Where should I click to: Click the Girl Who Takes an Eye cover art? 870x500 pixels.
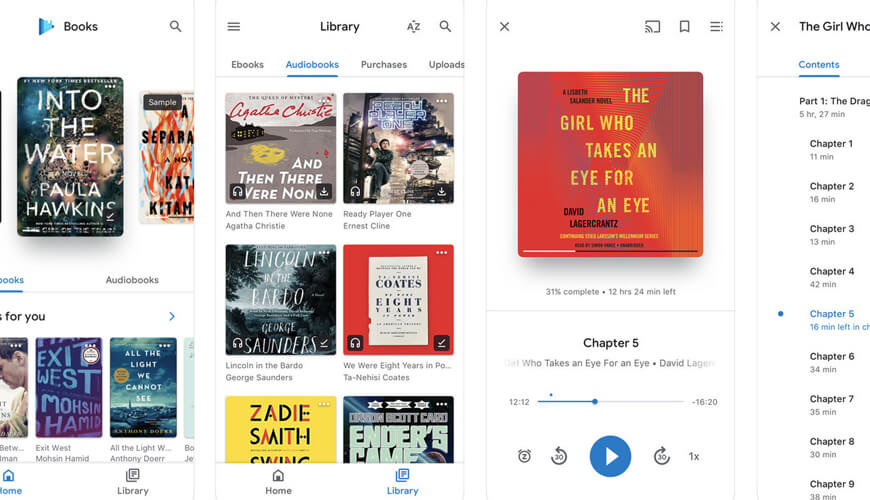pyautogui.click(x=610, y=164)
